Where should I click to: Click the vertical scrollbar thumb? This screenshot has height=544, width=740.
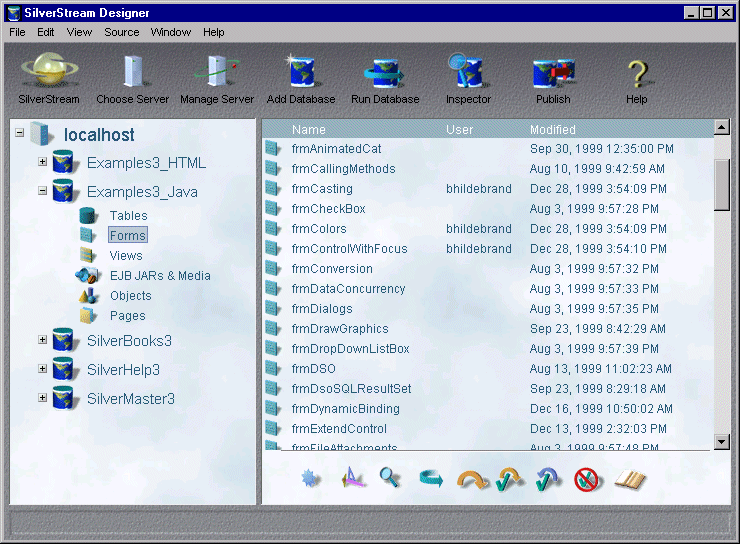coord(722,185)
